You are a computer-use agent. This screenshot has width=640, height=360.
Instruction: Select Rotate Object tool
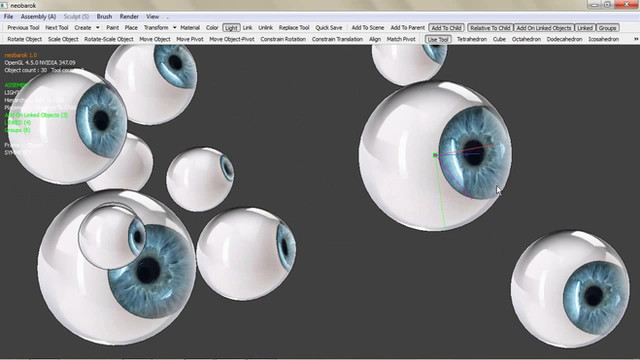tap(24, 39)
